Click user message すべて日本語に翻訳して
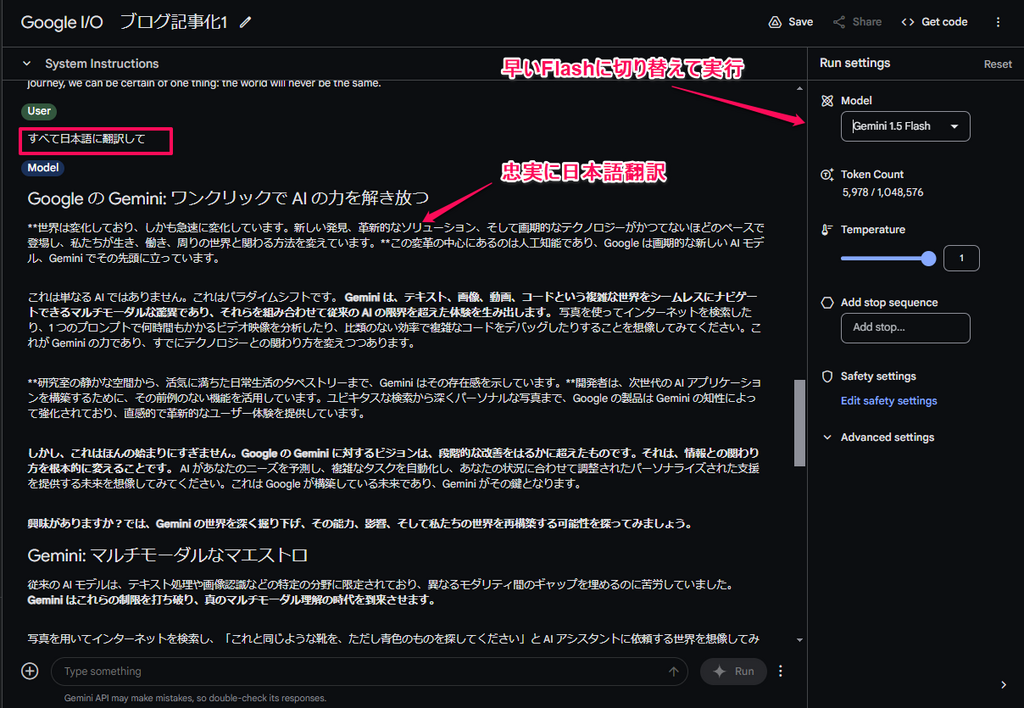 coord(86,138)
